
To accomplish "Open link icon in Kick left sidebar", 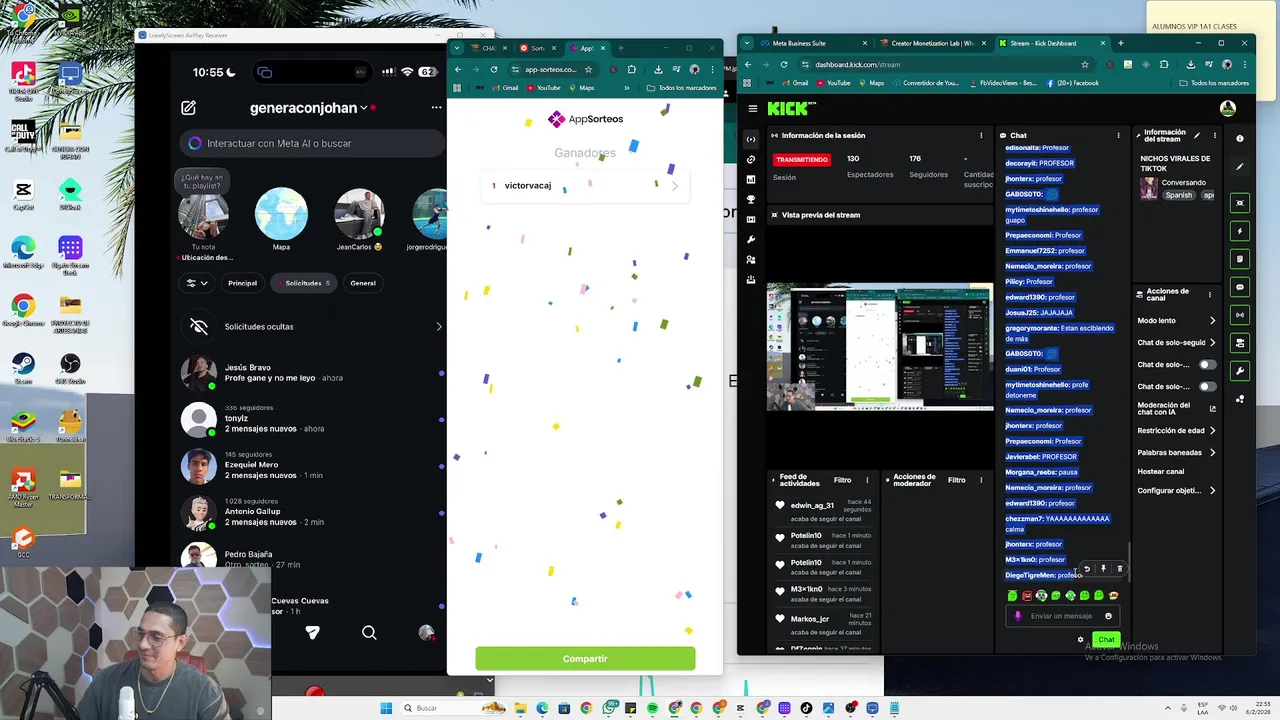I will 751,159.
